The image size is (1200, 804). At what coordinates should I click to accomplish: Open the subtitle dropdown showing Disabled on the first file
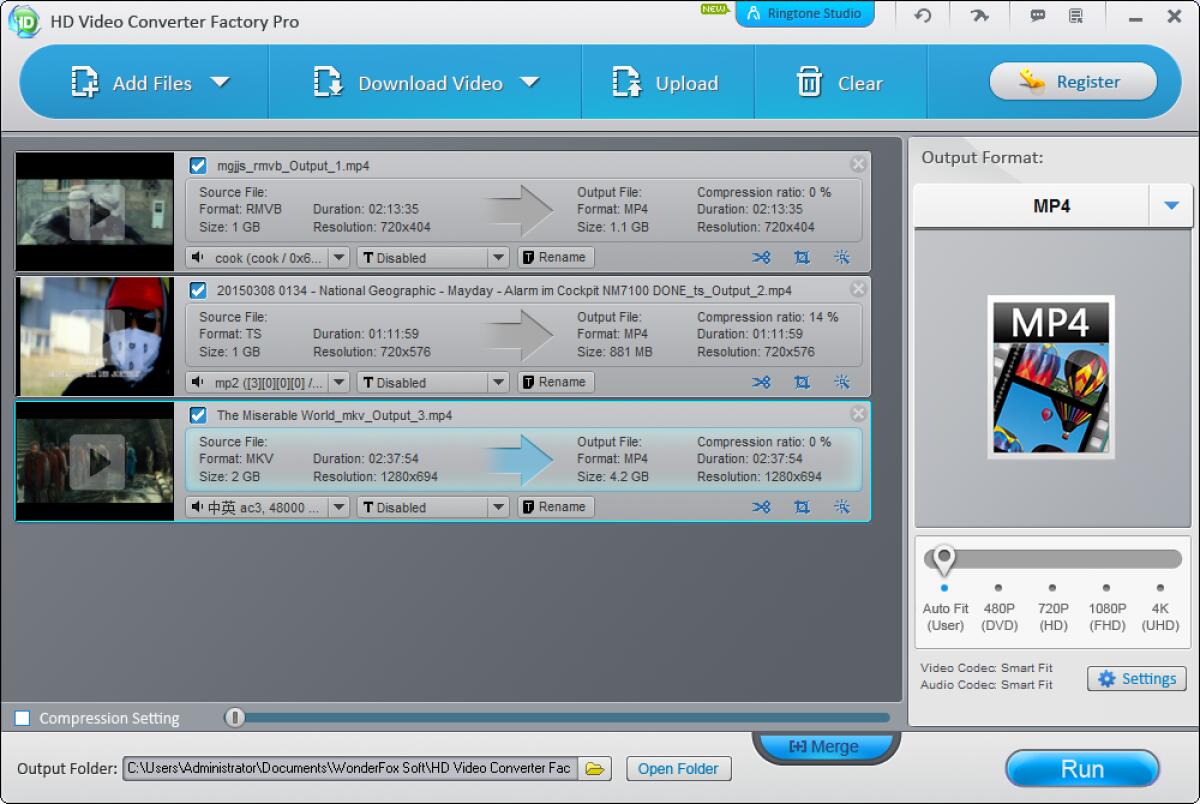point(500,257)
